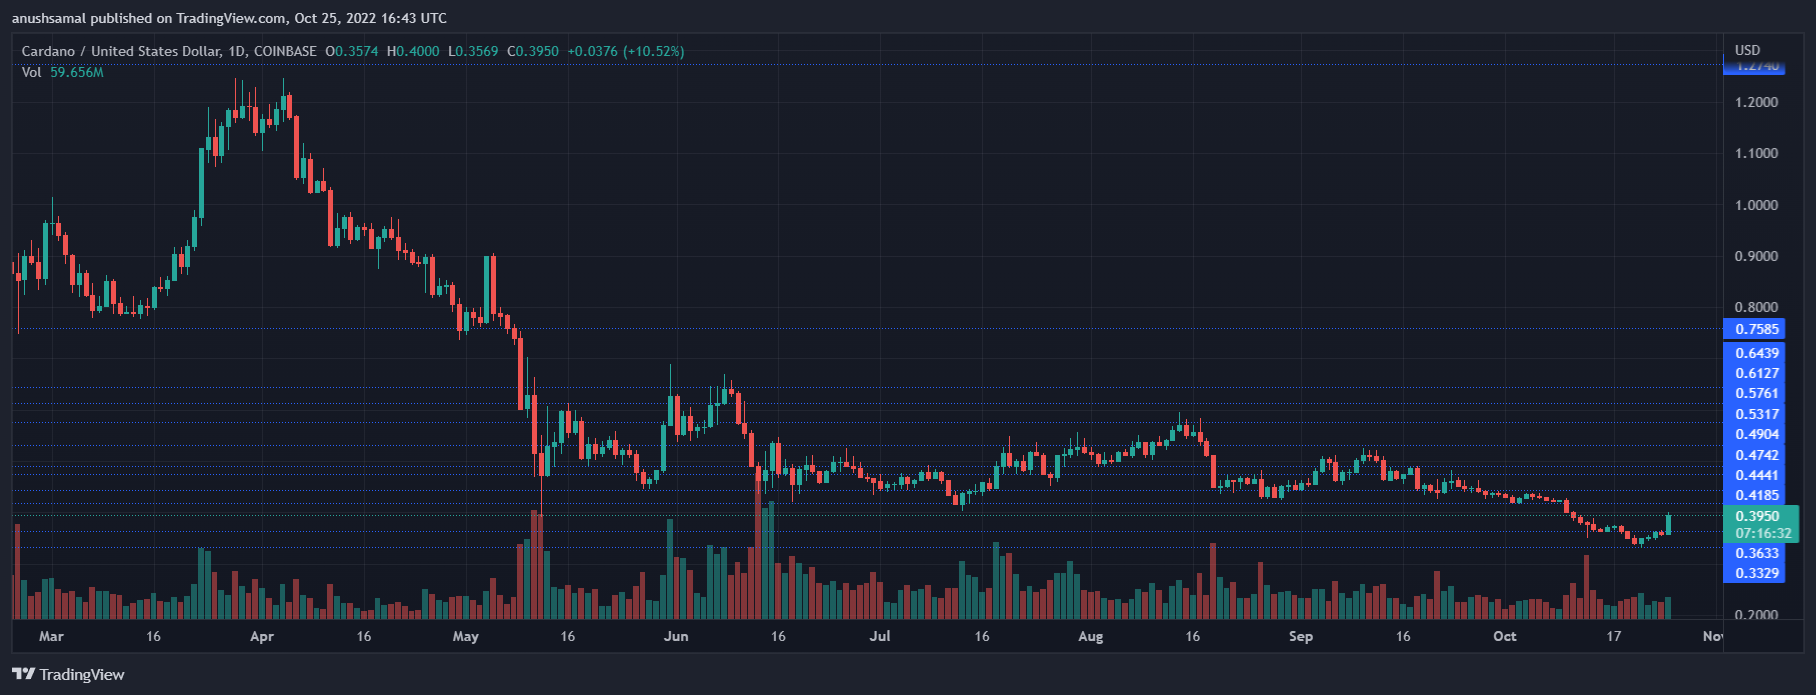Click the 0.3329 price level tag

pyautogui.click(x=1756, y=573)
